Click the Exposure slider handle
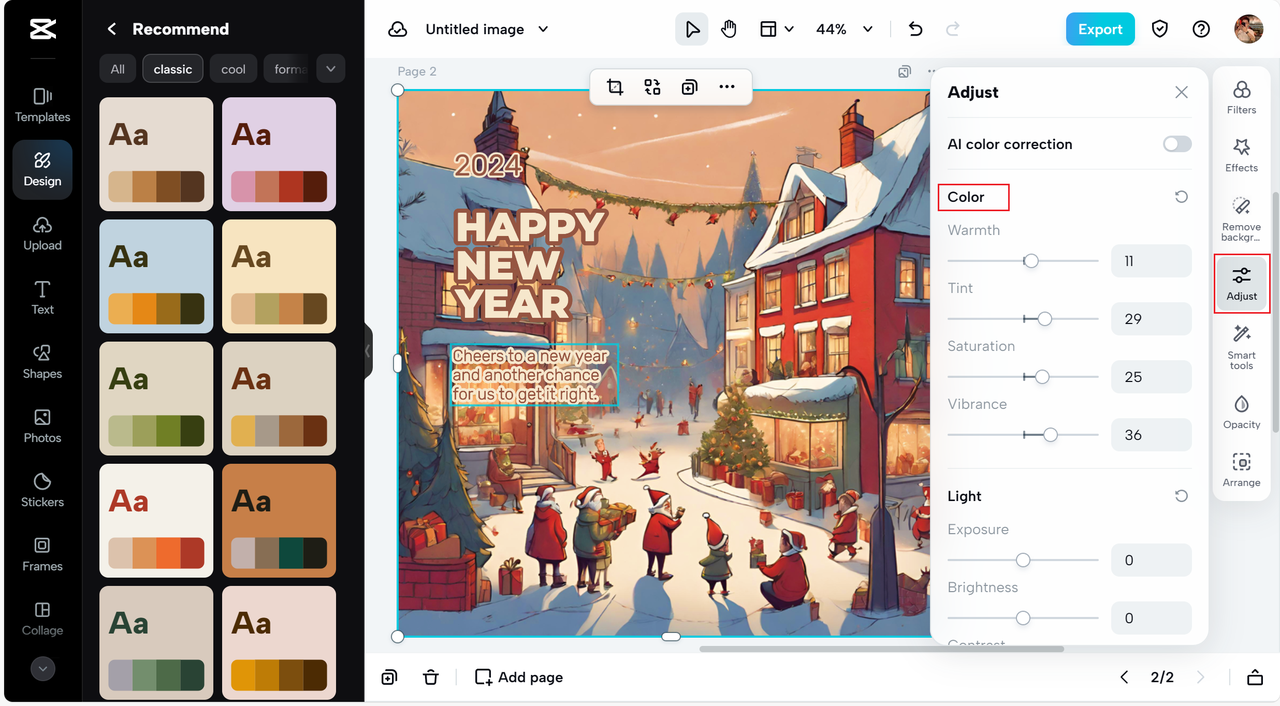 [1022, 560]
